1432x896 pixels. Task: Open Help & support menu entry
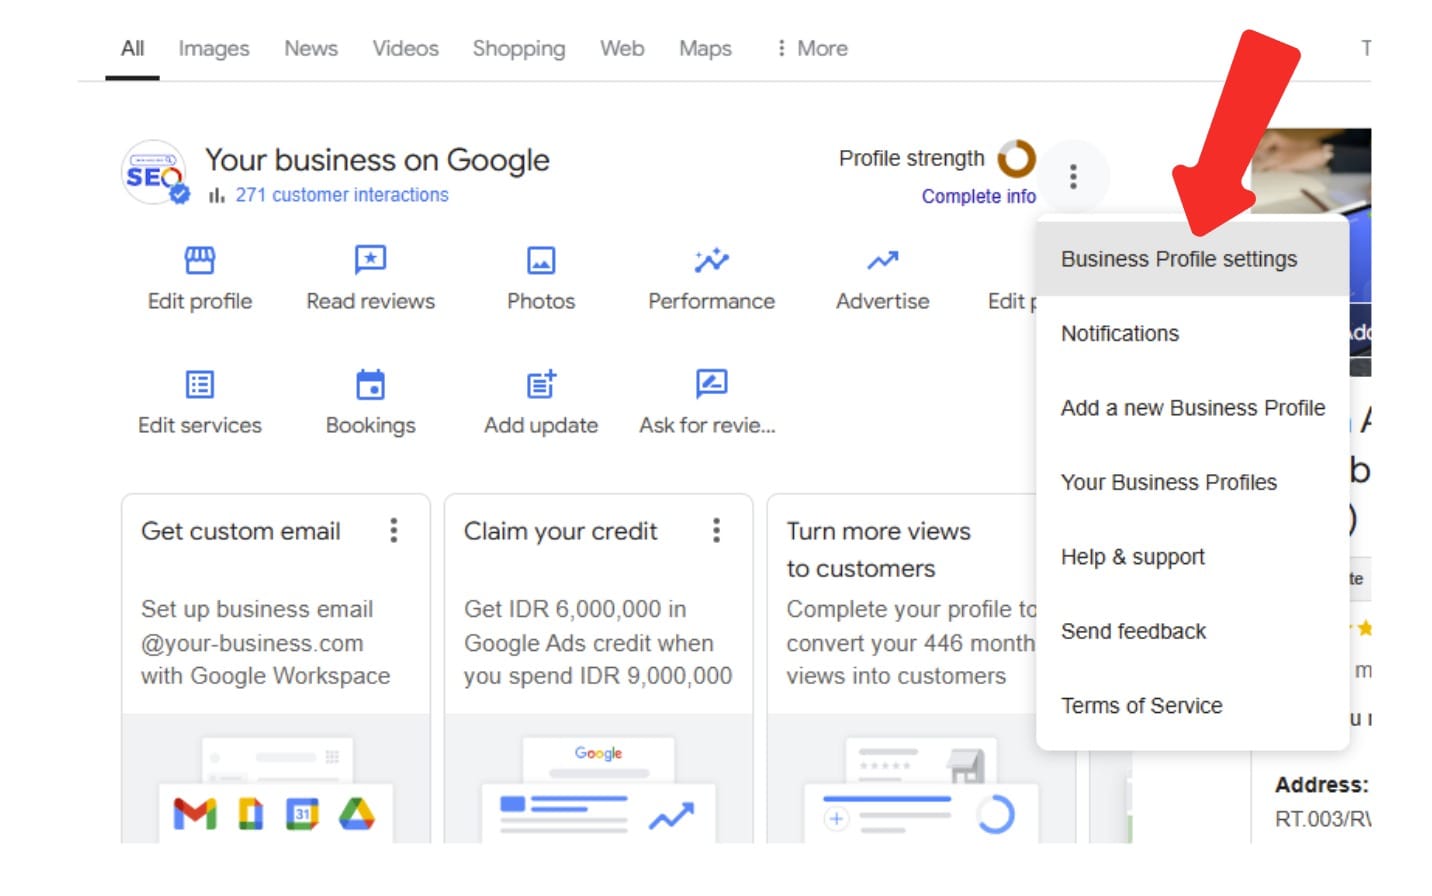click(1192, 557)
